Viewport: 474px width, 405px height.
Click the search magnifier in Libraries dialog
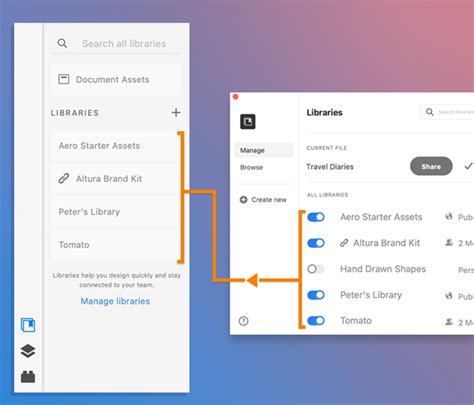[430, 112]
